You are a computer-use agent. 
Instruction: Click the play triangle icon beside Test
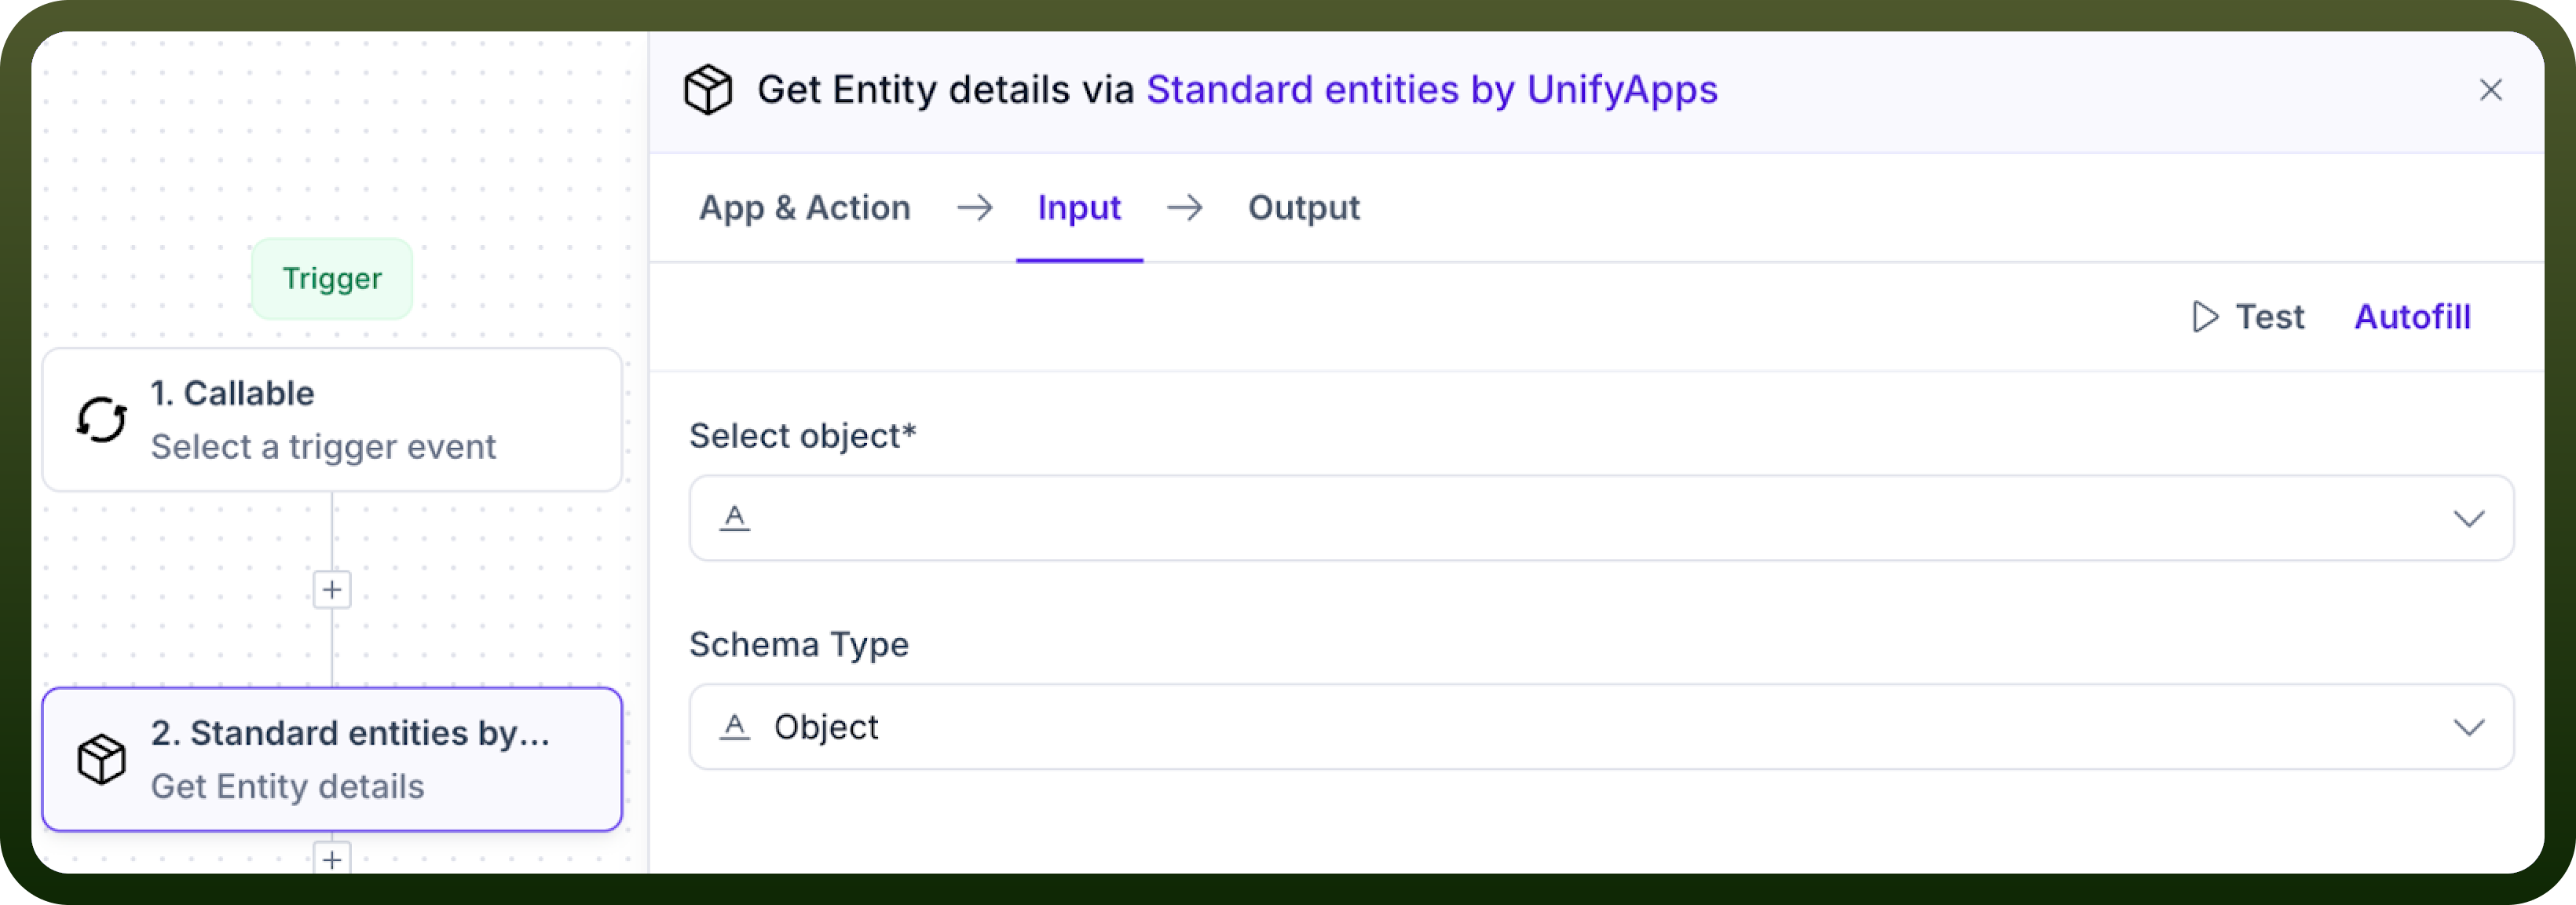click(2205, 317)
